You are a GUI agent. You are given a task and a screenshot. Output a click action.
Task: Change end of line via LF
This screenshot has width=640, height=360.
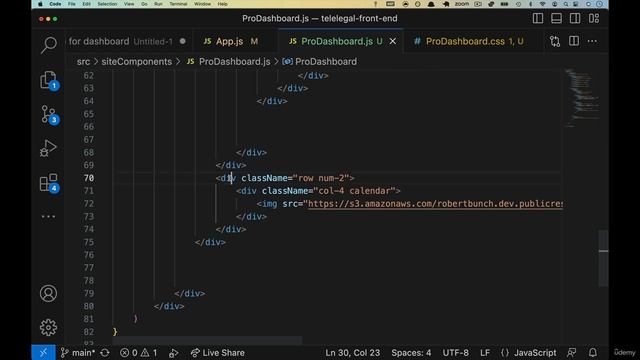(x=485, y=353)
